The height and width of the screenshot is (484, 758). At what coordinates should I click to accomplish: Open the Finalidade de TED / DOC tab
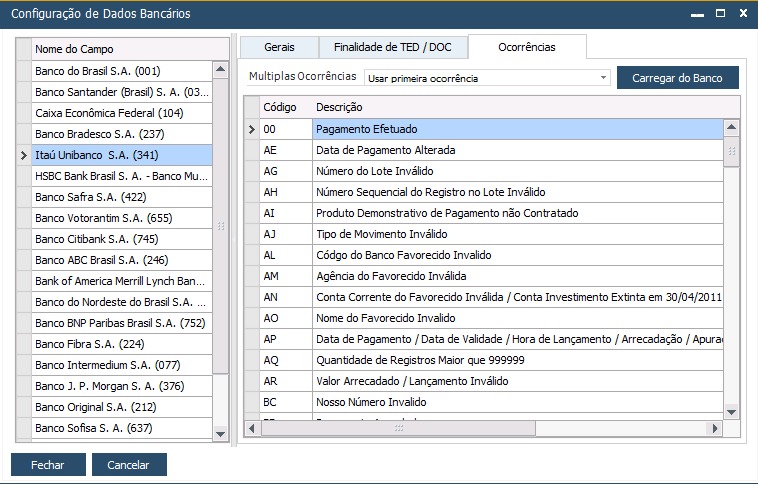pos(393,47)
